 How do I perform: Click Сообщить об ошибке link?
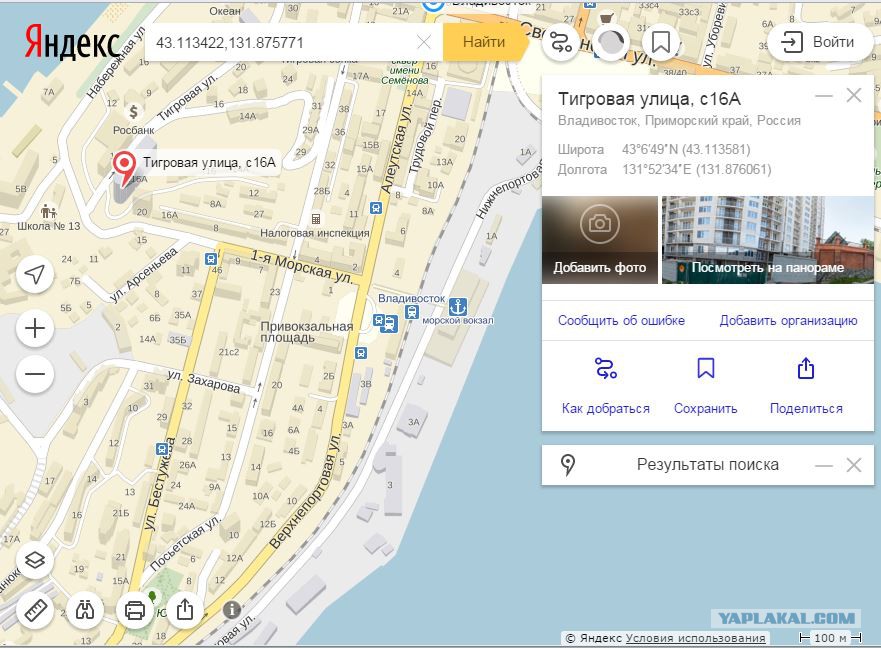tap(621, 320)
